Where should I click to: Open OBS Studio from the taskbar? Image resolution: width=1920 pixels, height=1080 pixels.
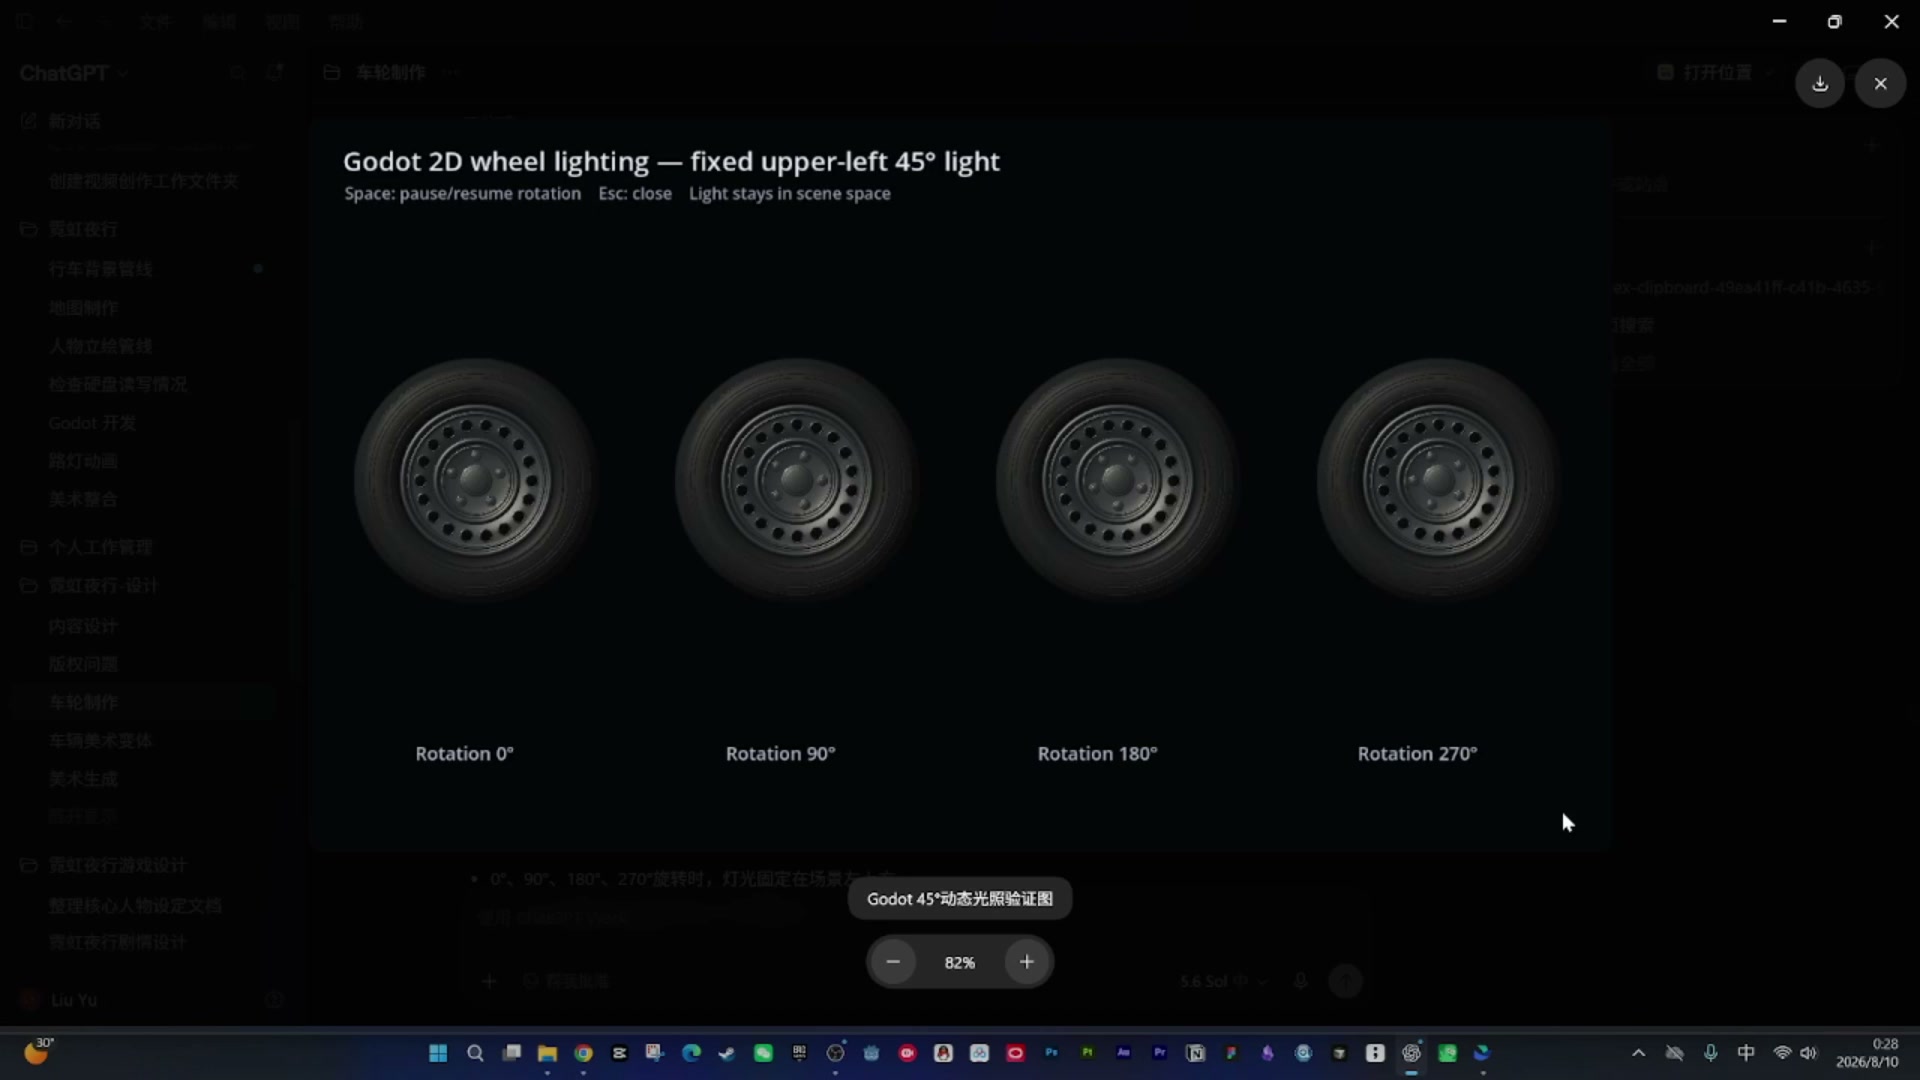(835, 1053)
